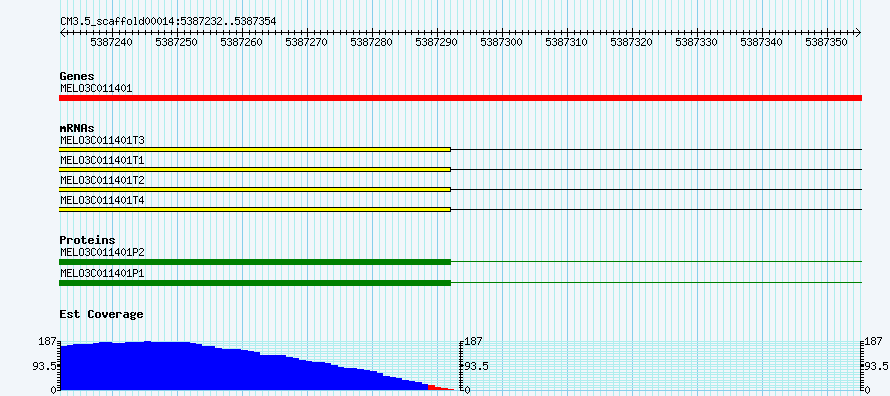Select the MELO3C011401T3 mRNA yellow bar

(x=255, y=149)
